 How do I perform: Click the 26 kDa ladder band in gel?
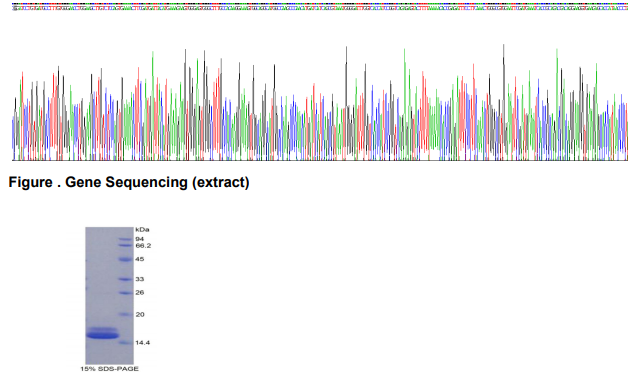pos(125,293)
